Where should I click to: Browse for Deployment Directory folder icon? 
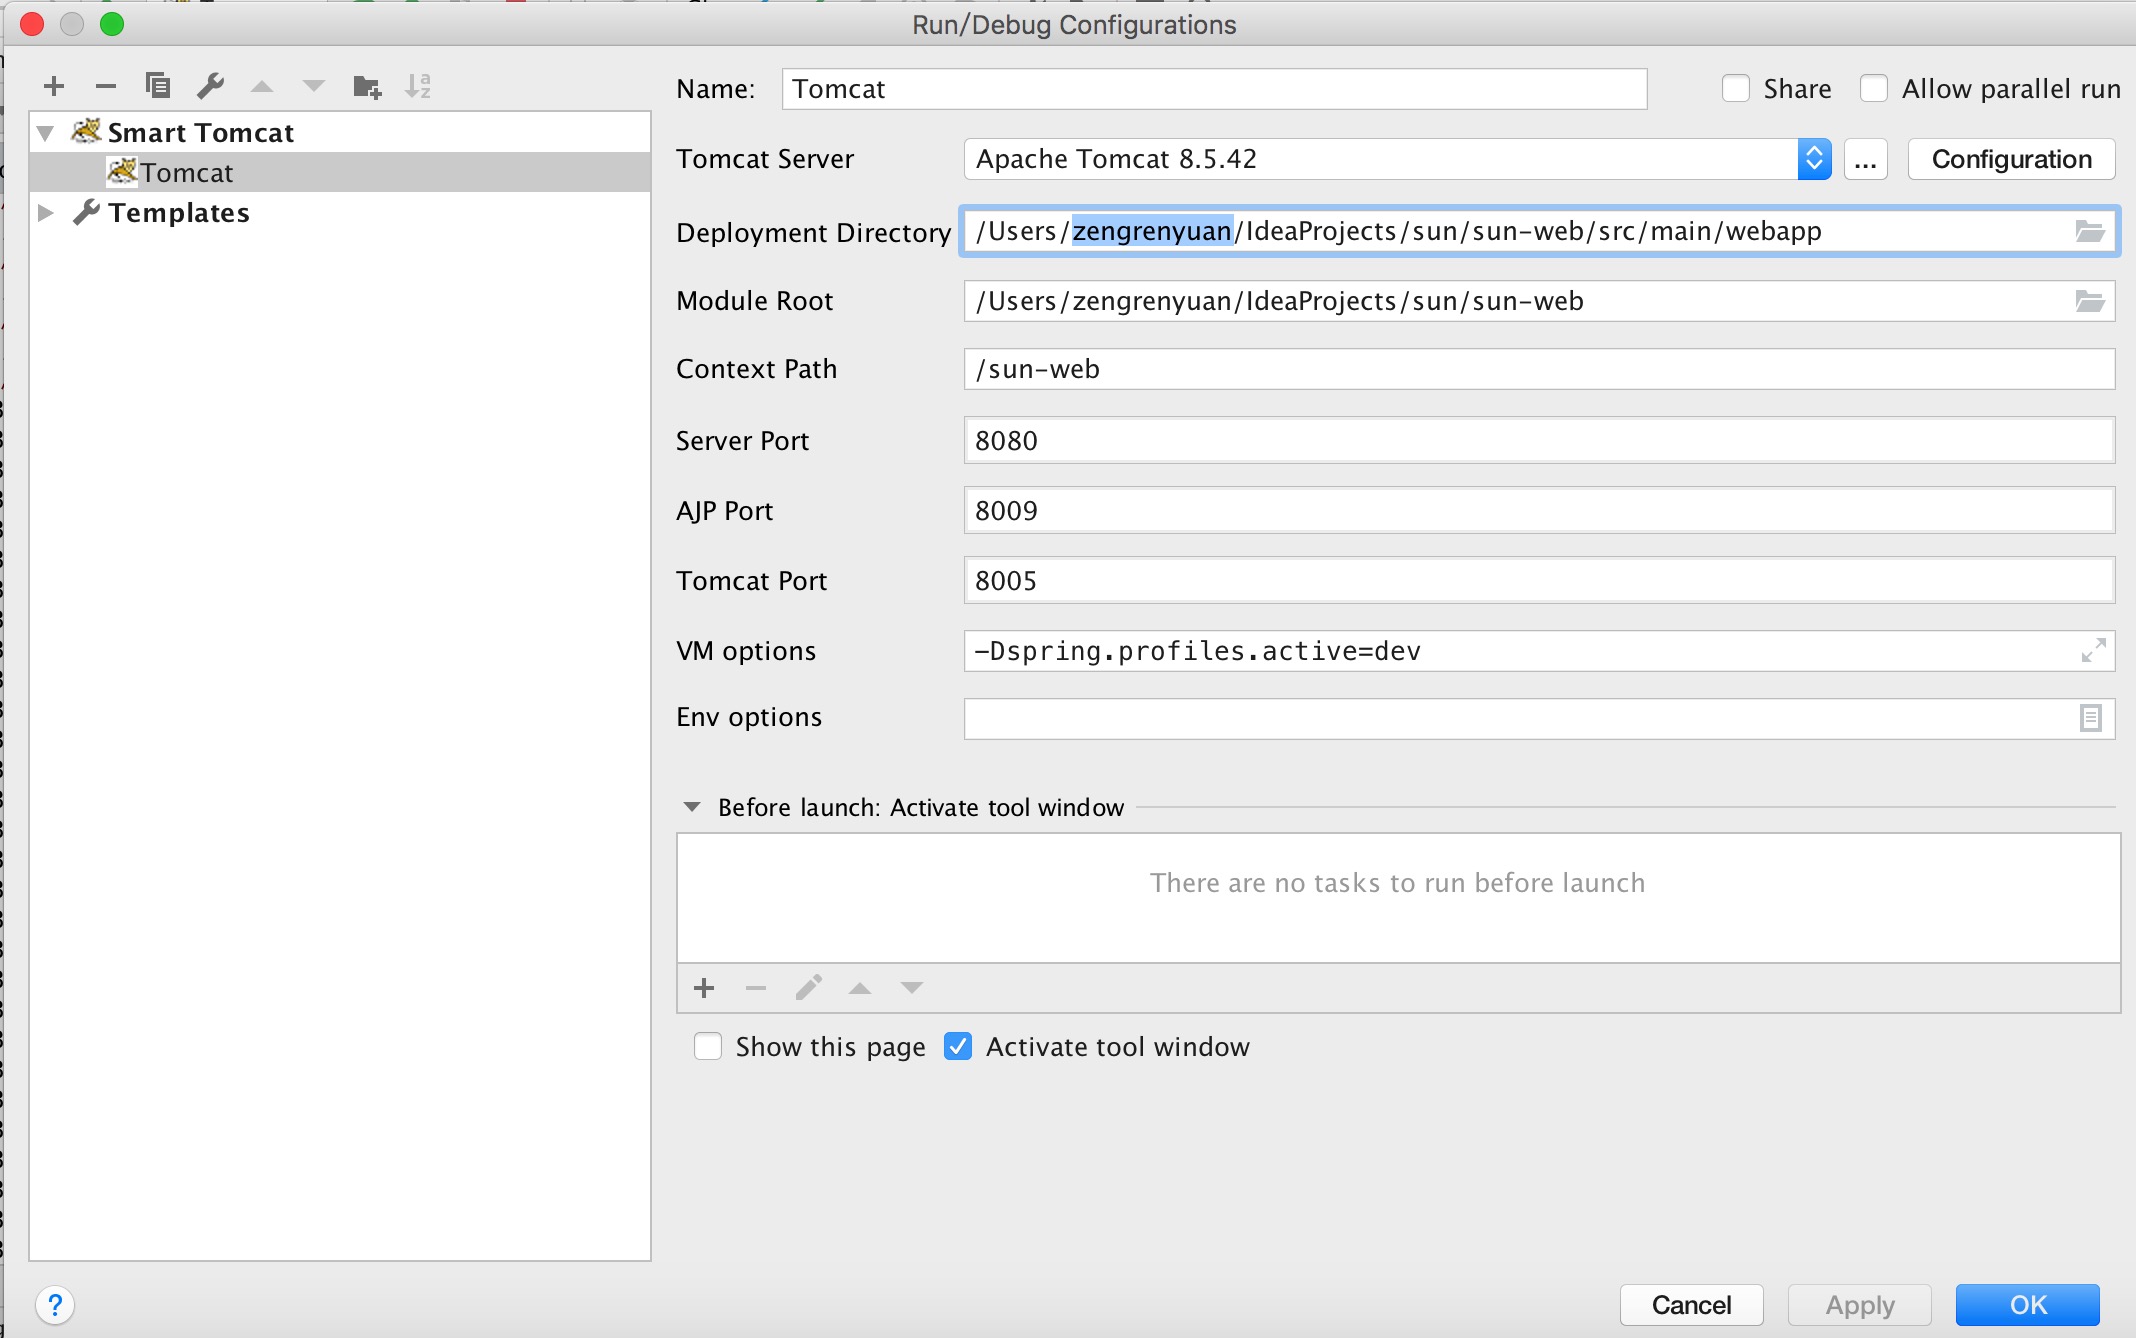pos(2089,232)
